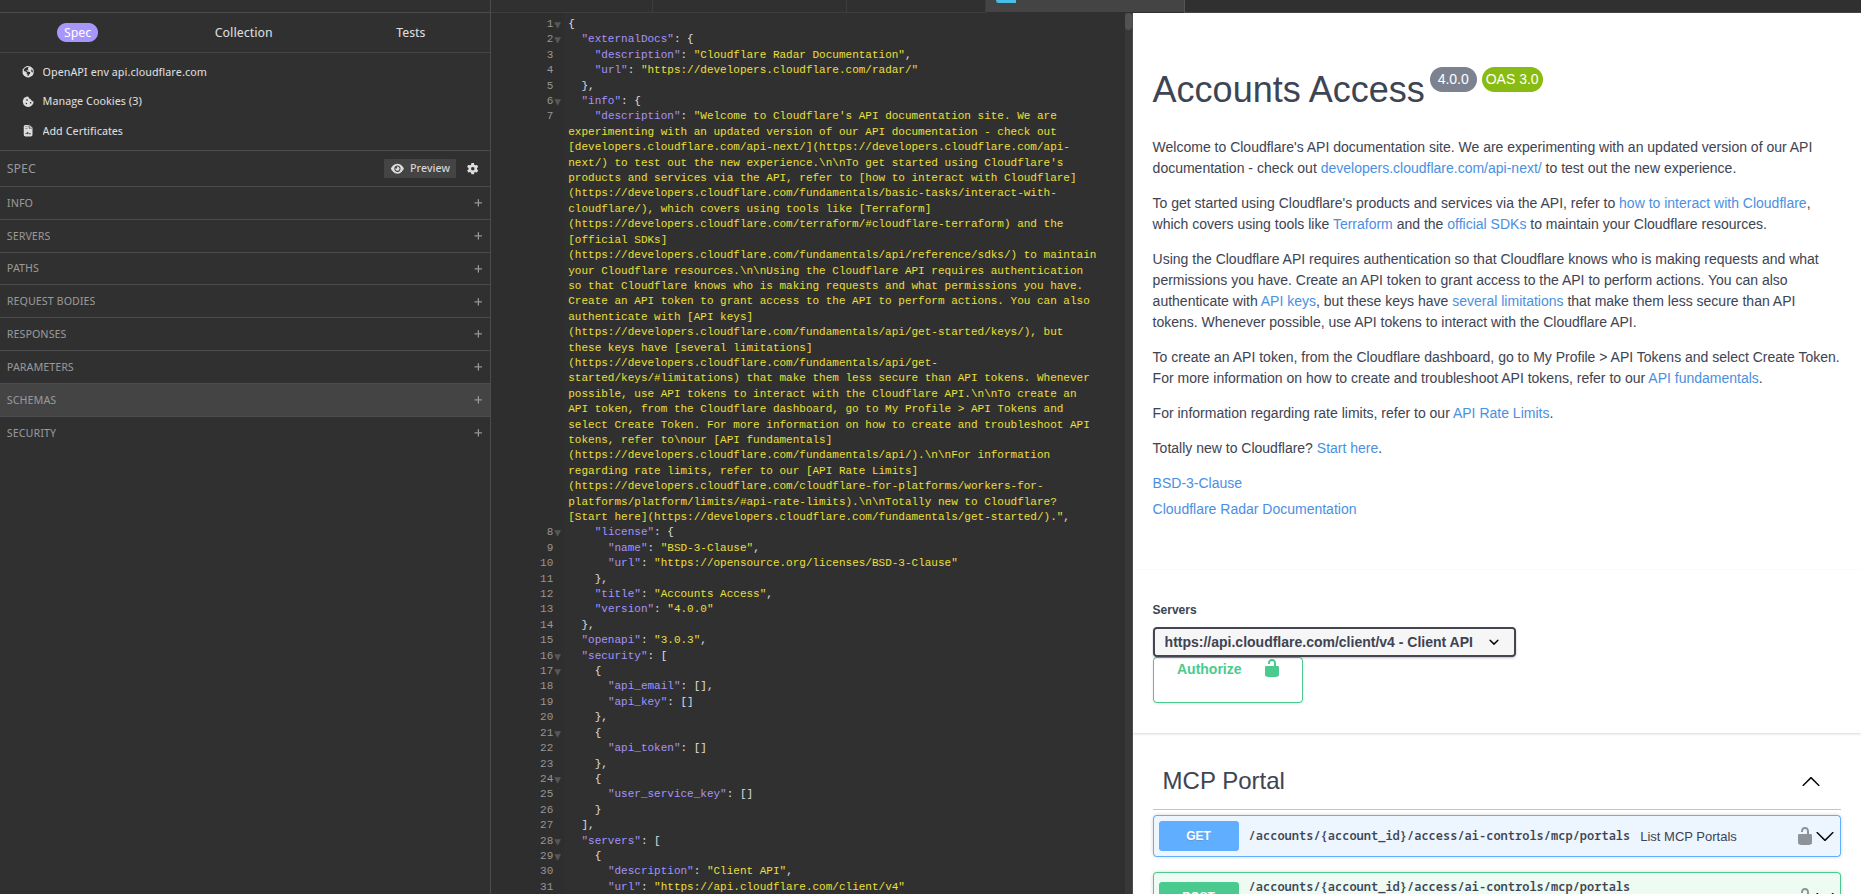Screen dimensions: 1861x894
Task: Fold the user_service_key object at line 24
Action: pyautogui.click(x=558, y=779)
